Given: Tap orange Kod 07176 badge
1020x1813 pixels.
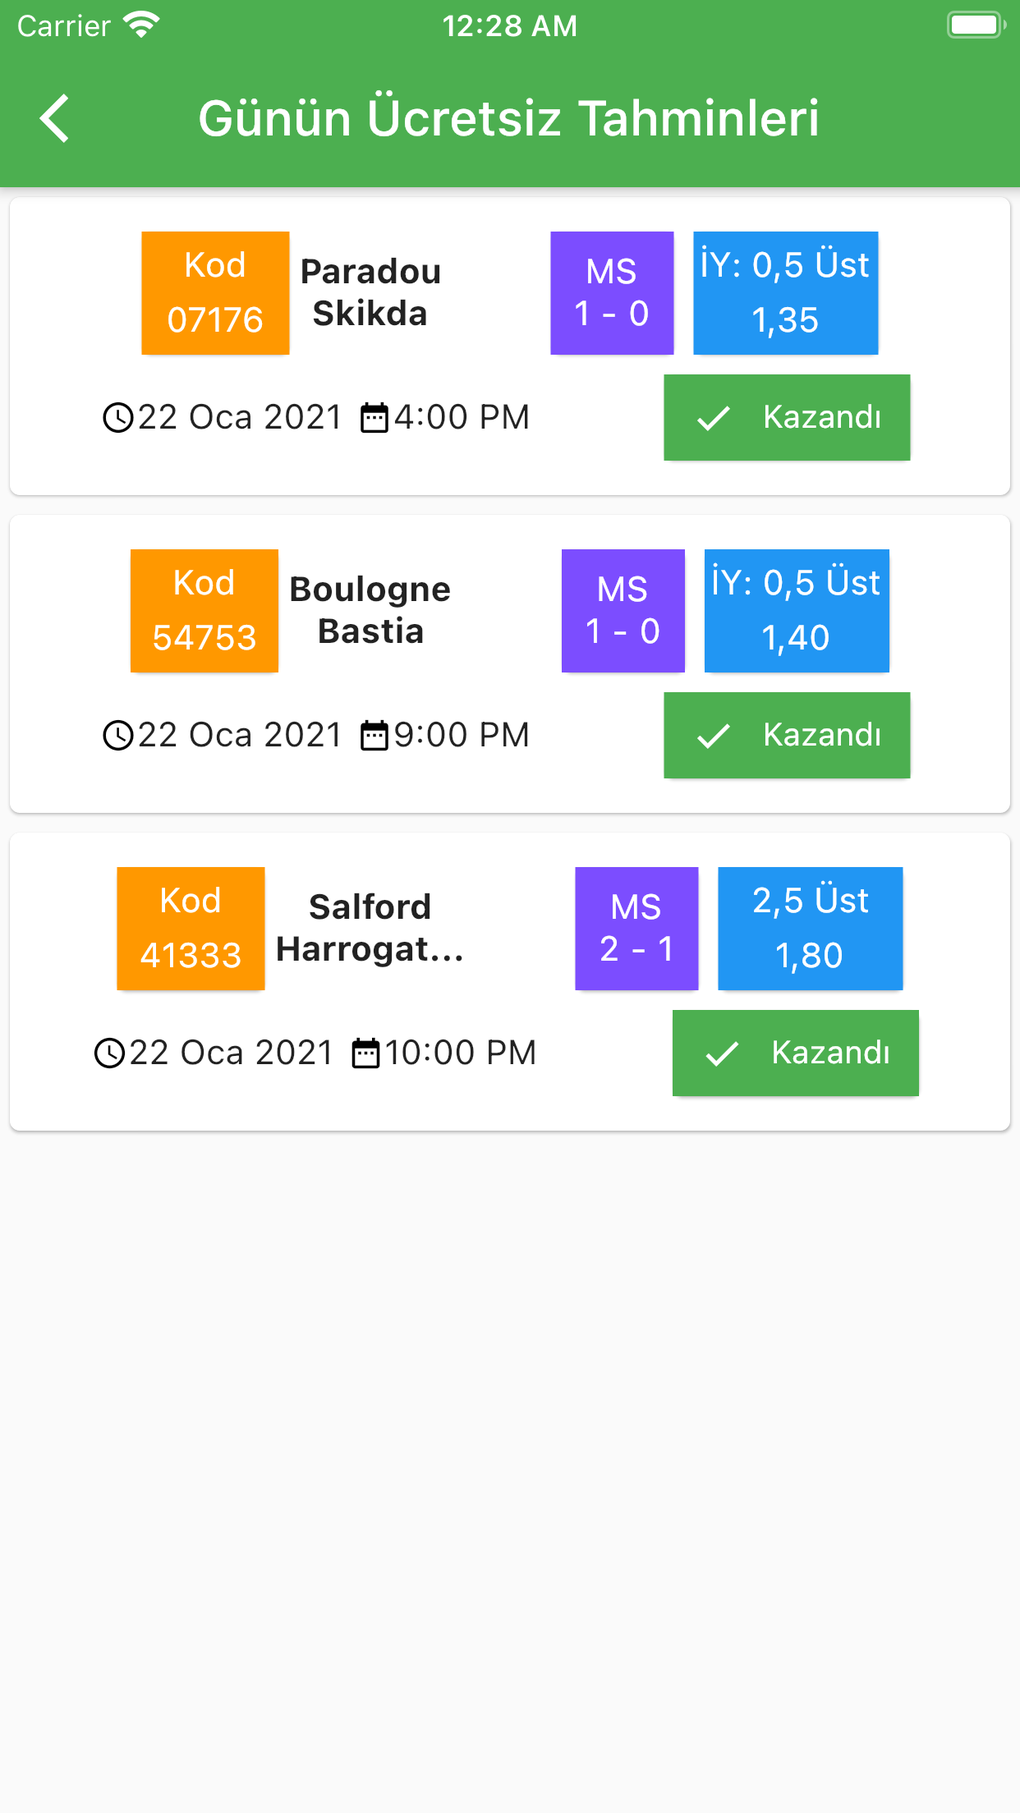Looking at the screenshot, I should (x=215, y=293).
